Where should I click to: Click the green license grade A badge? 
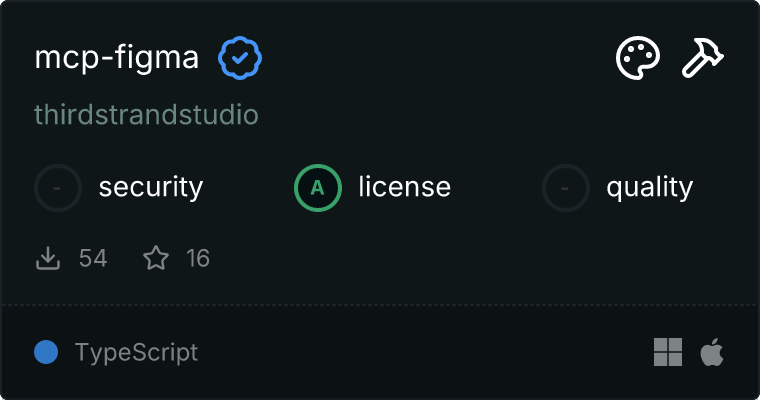(x=318, y=187)
